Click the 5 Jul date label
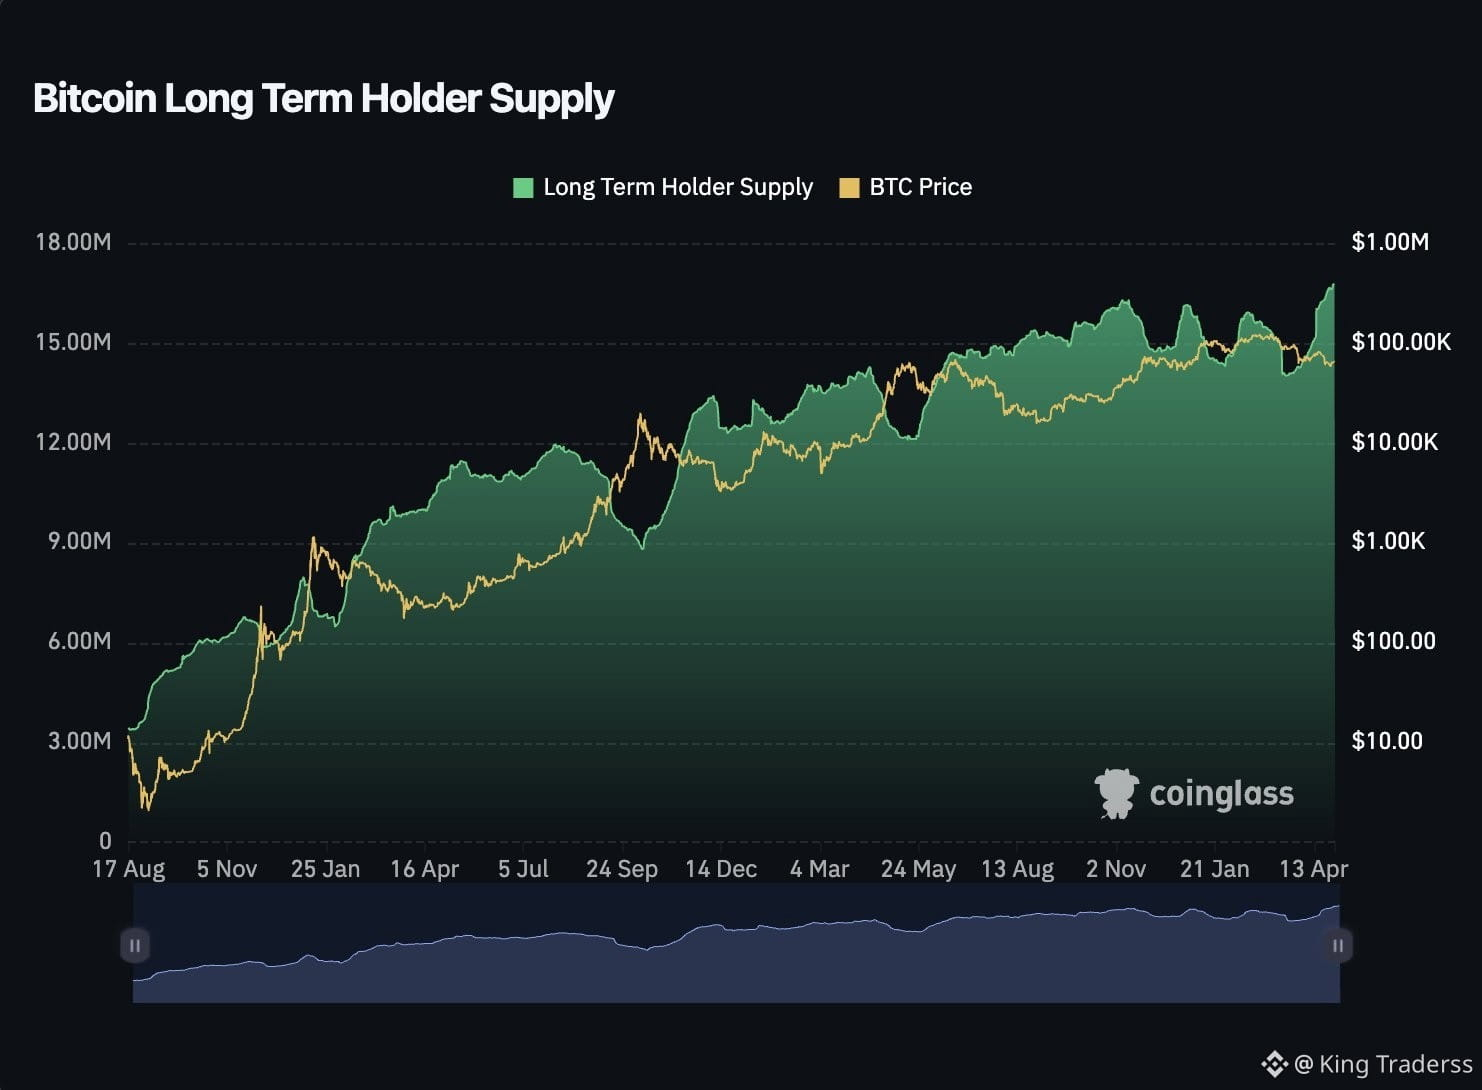 coord(523,869)
